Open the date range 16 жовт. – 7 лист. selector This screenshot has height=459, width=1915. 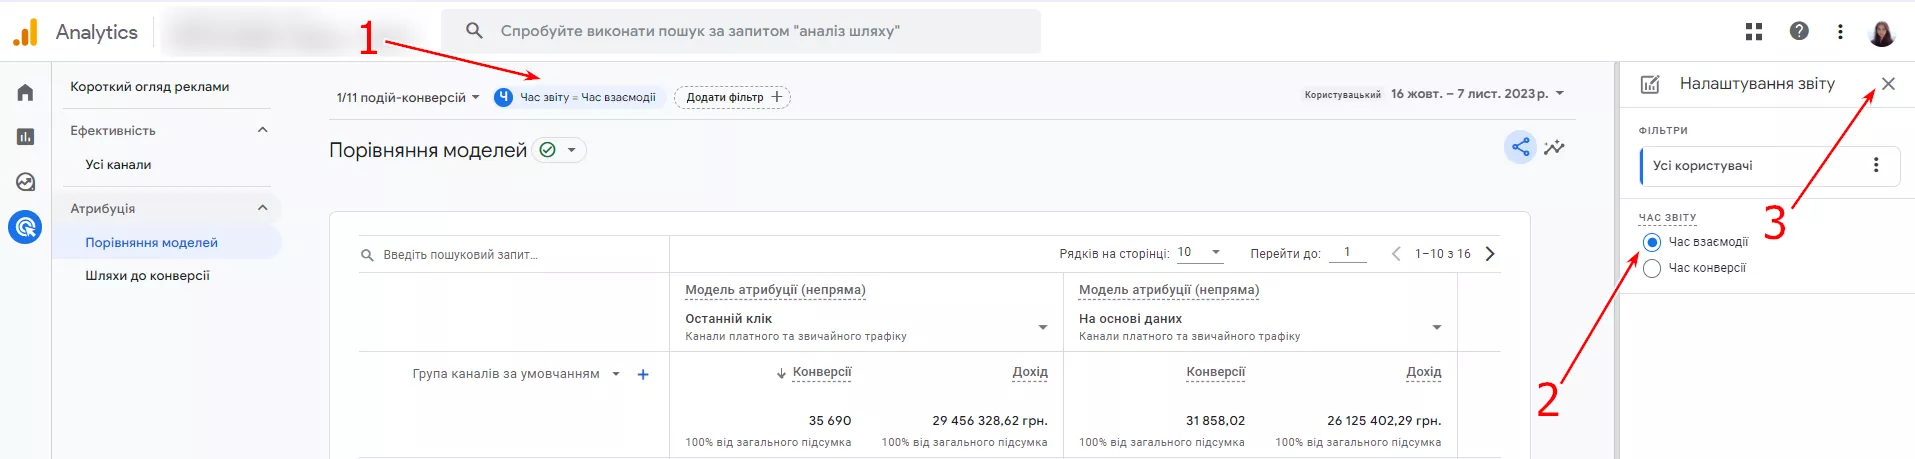pos(1477,94)
